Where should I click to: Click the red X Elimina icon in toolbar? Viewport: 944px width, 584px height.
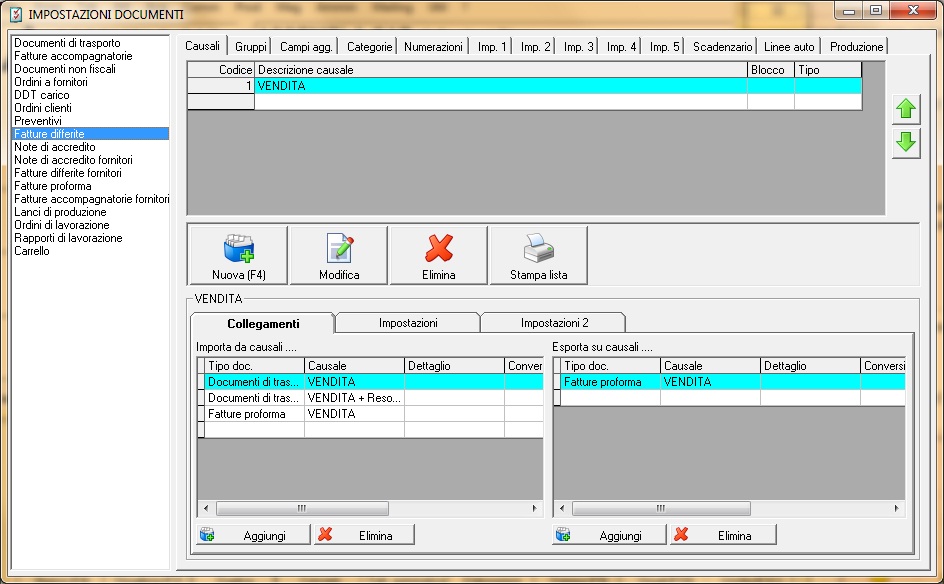[439, 248]
